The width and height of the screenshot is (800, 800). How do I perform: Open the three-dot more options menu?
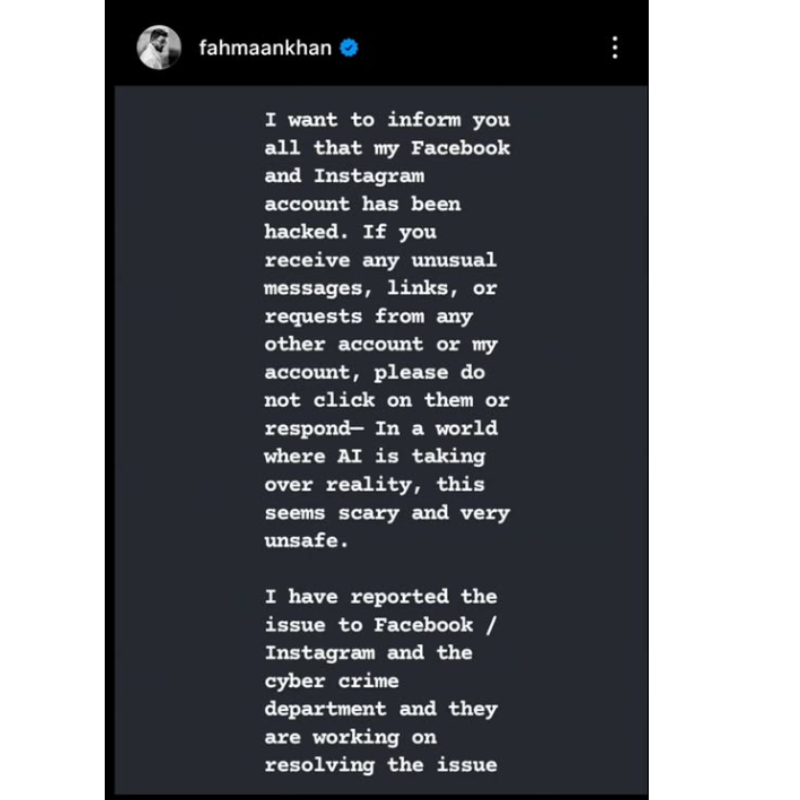point(614,47)
